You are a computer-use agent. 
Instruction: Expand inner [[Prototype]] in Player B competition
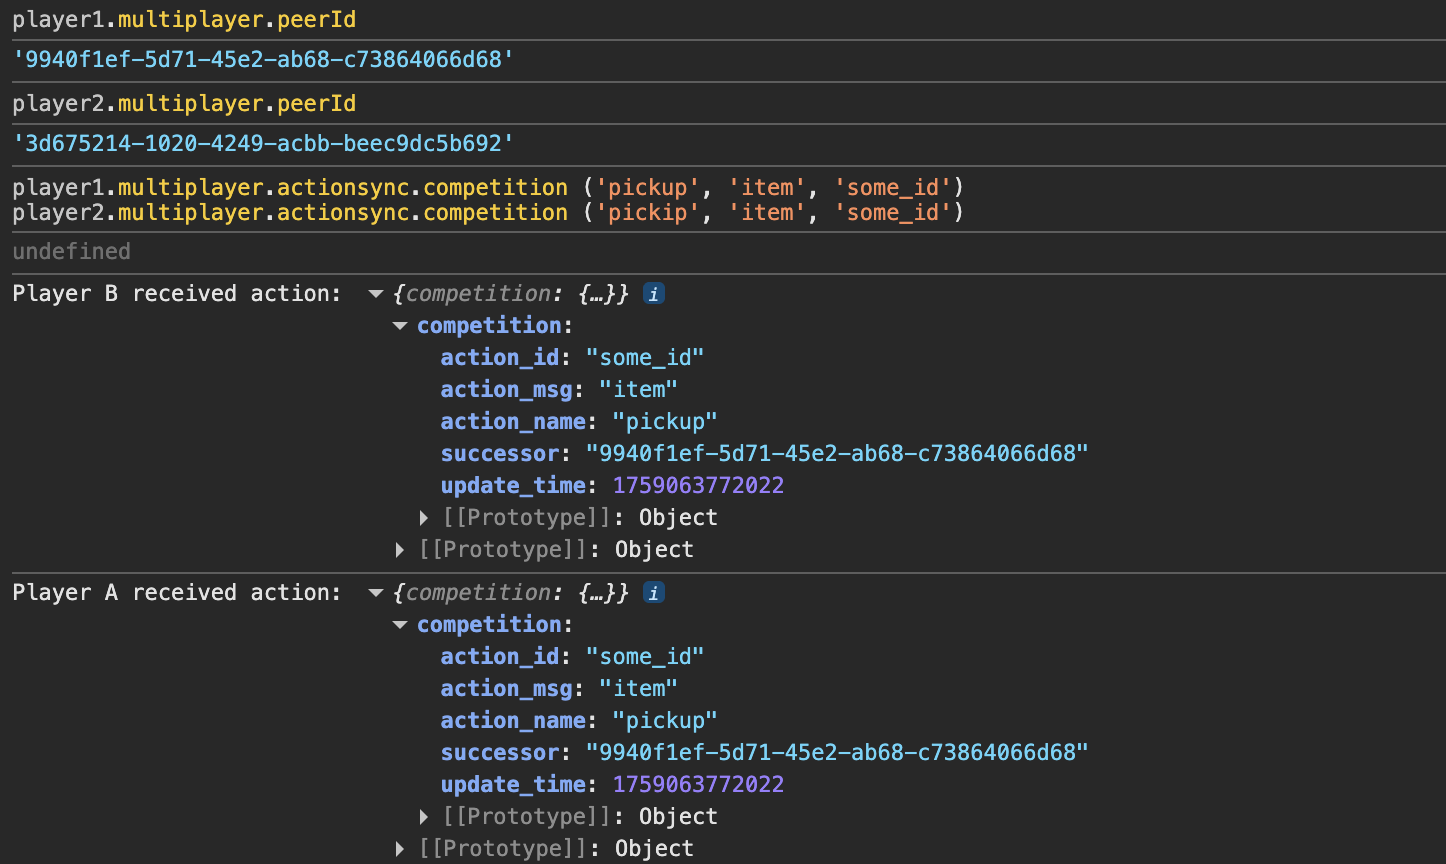(425, 518)
